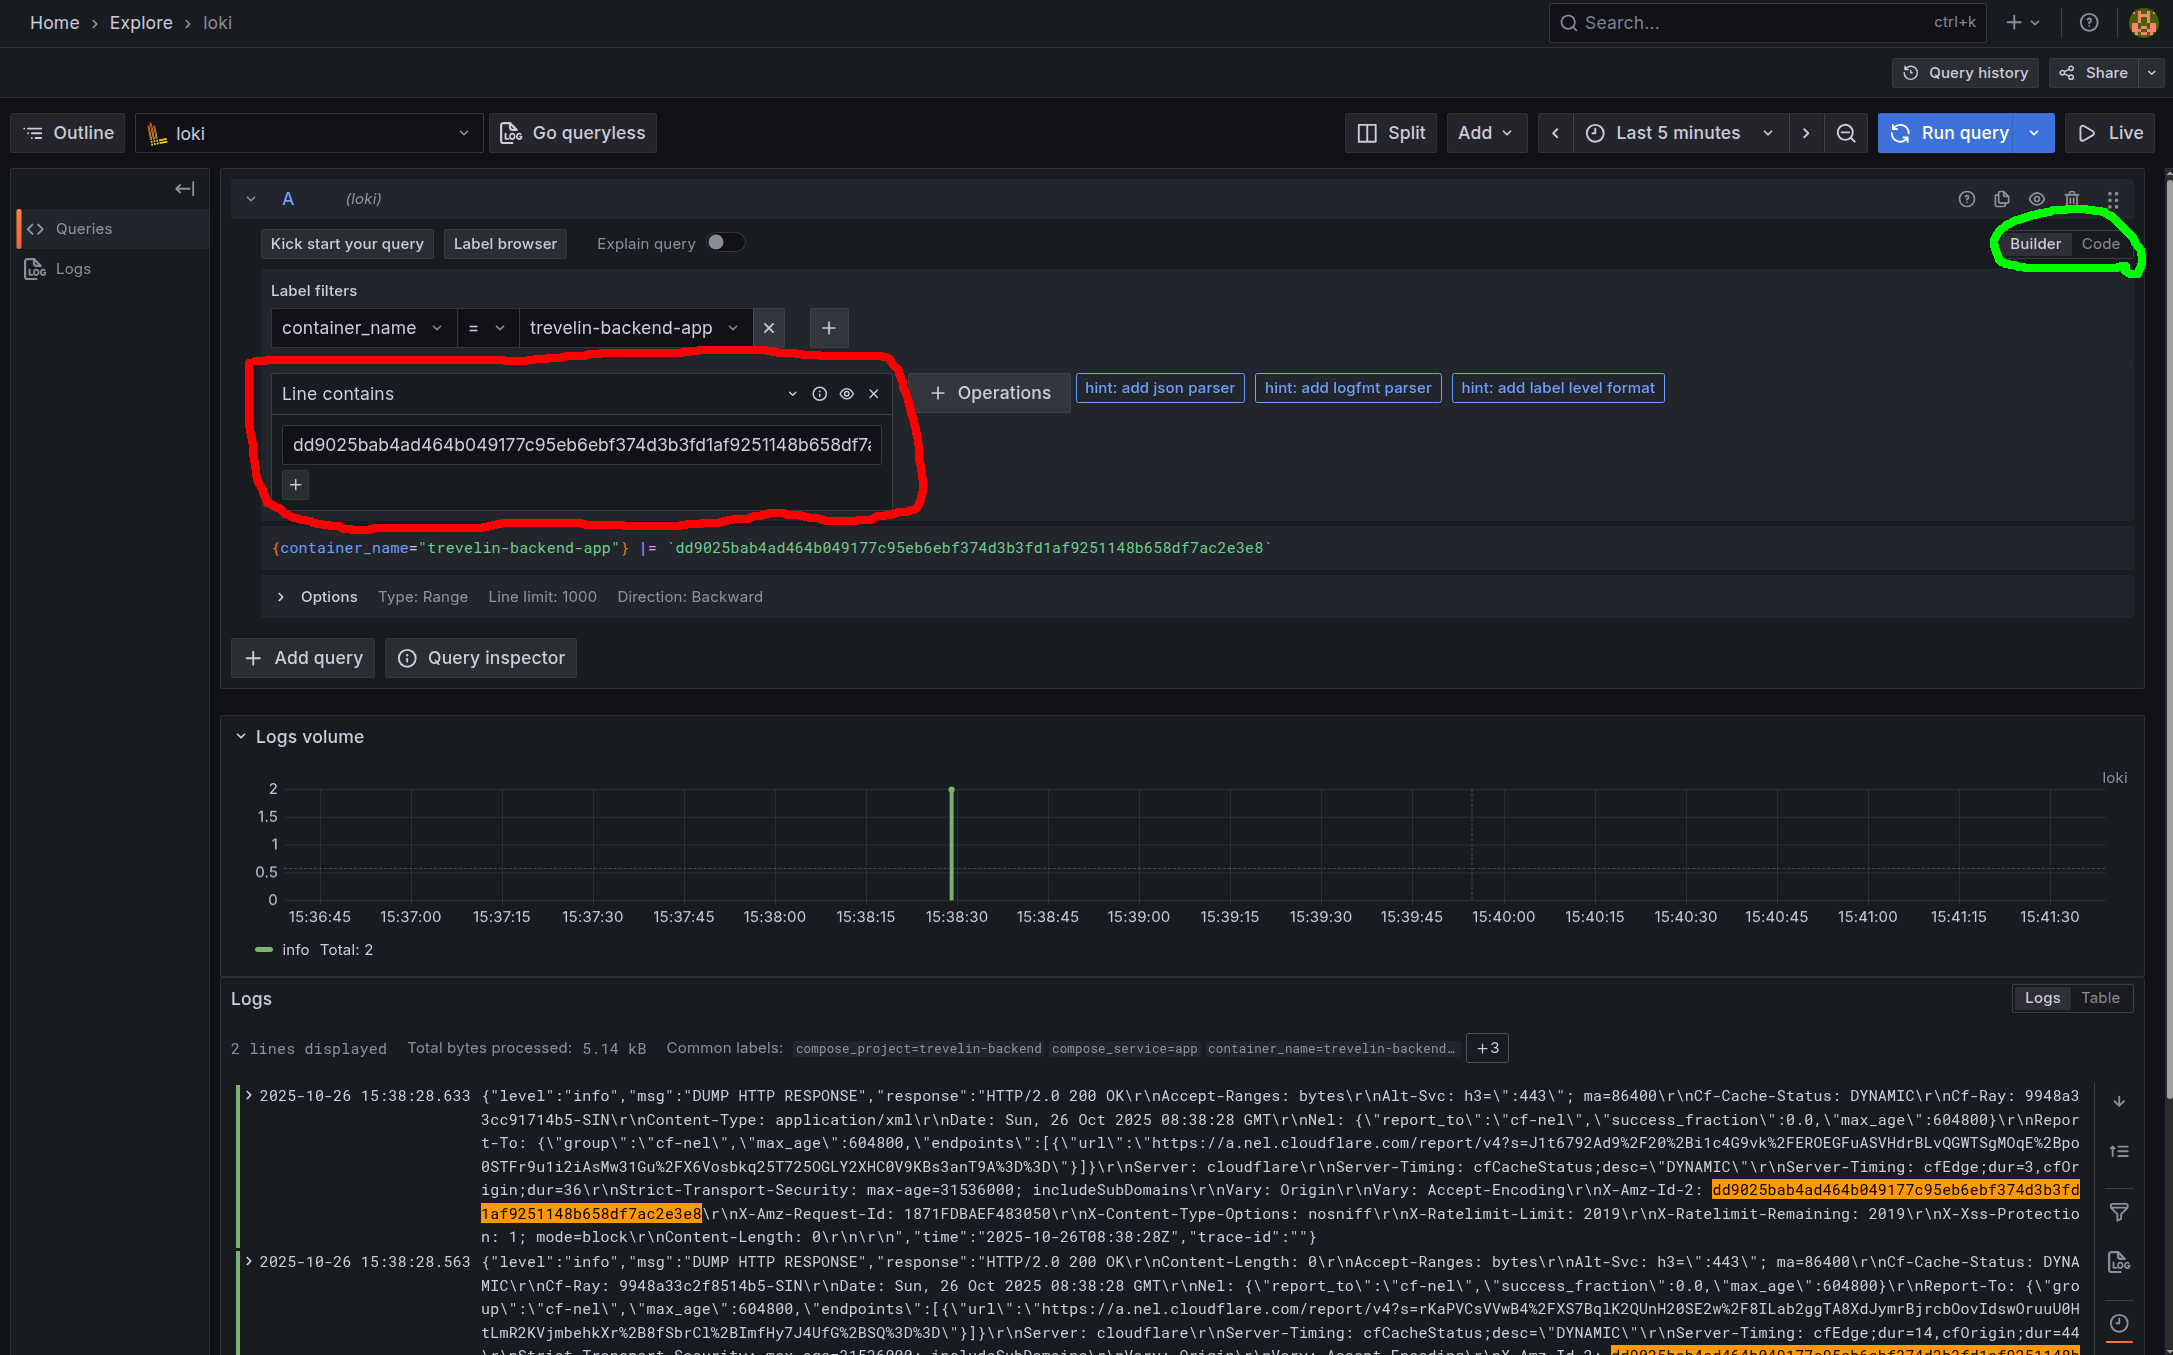Remove query A with the trash icon

(2072, 199)
